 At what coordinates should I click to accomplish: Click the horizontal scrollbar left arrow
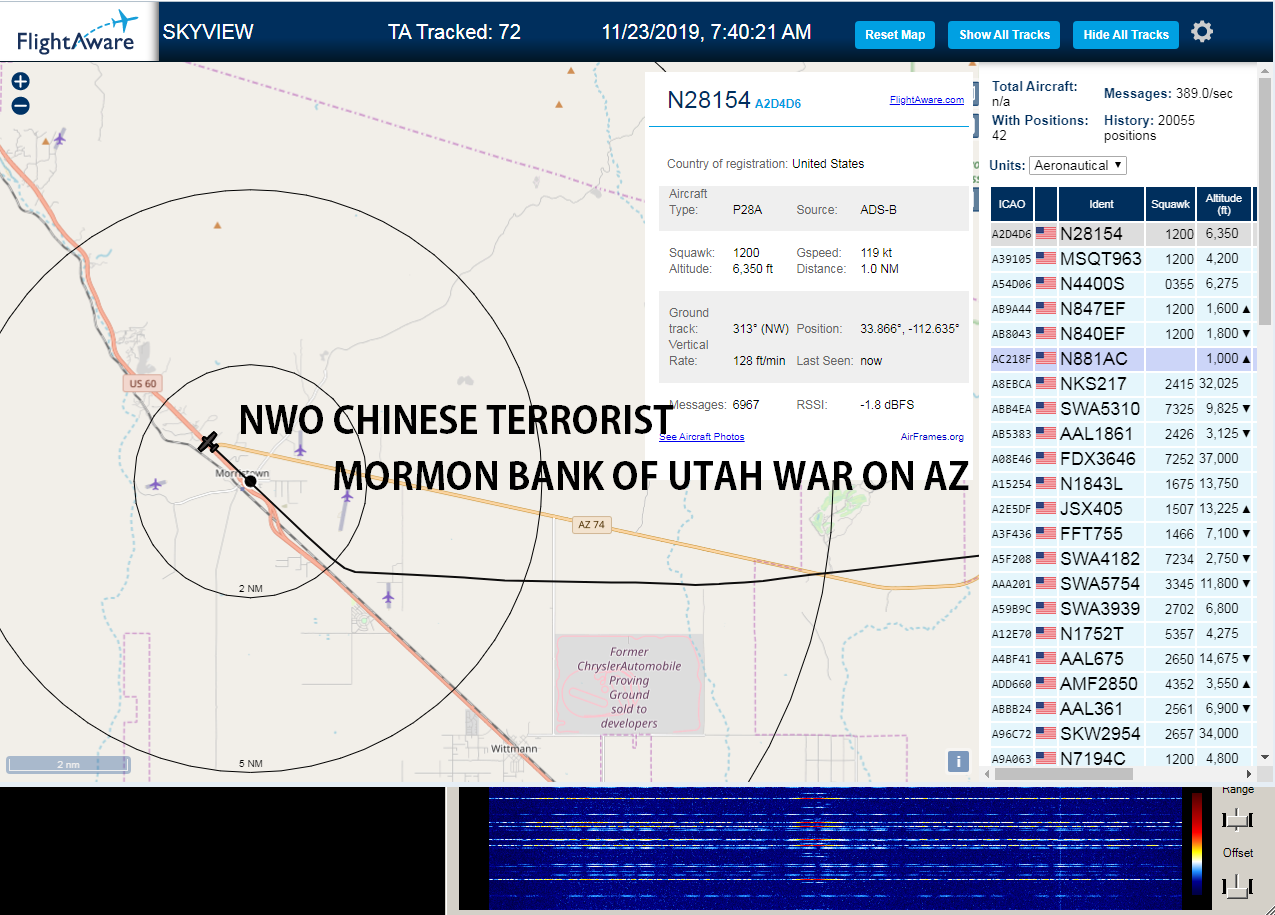(x=988, y=774)
